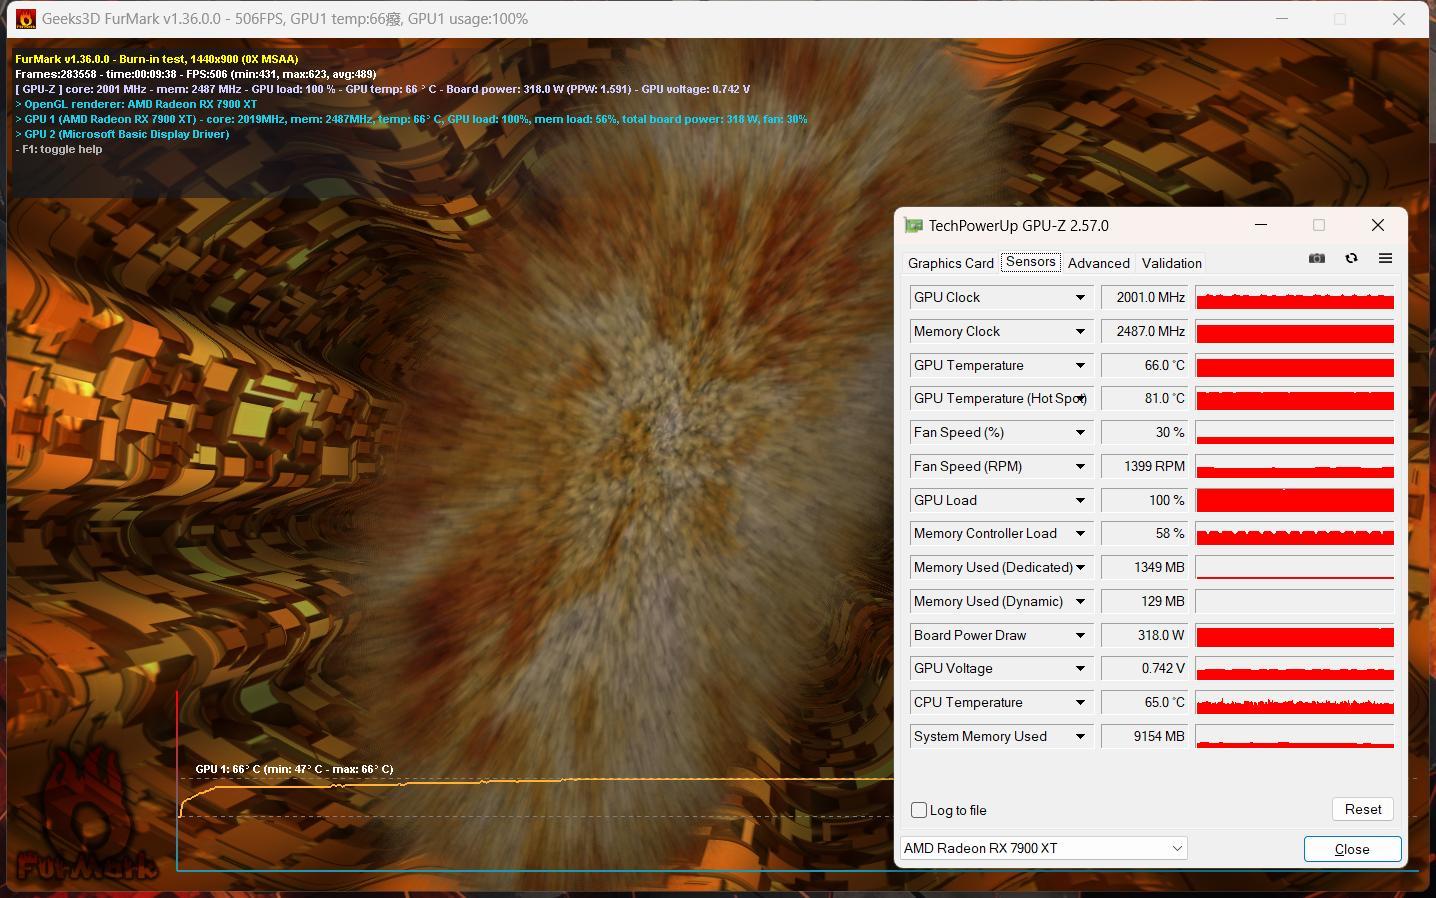This screenshot has height=898, width=1436.
Task: Click the System Memory Used value 9154 MB
Action: [1144, 736]
